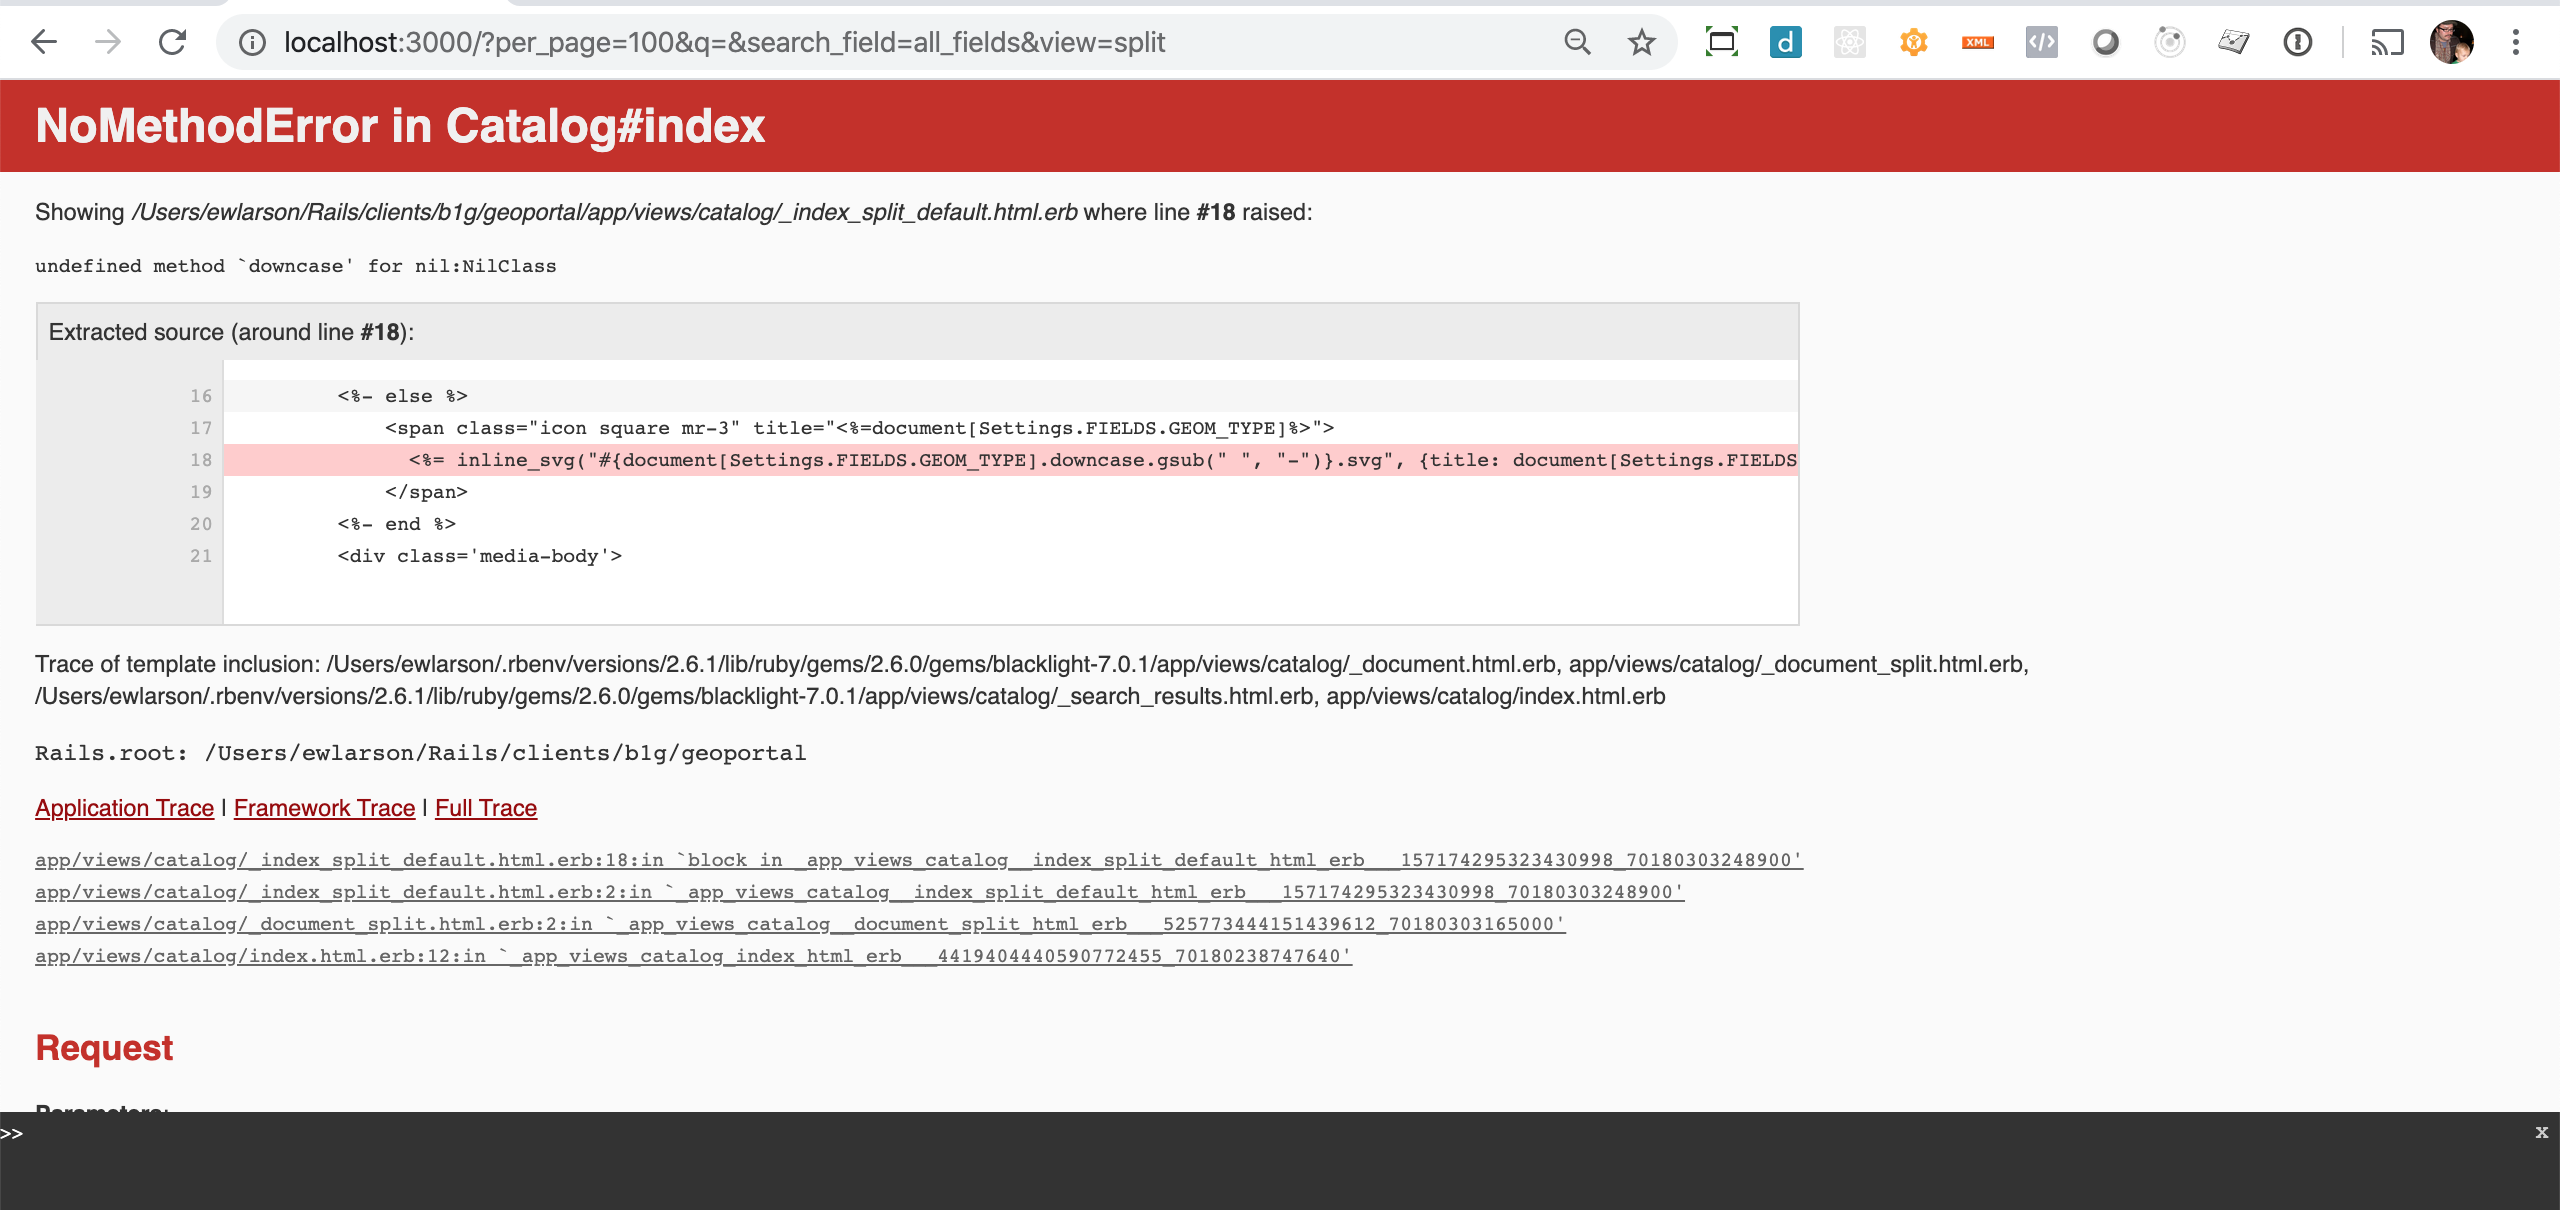Open the React Developer Tools extension

tap(1849, 42)
